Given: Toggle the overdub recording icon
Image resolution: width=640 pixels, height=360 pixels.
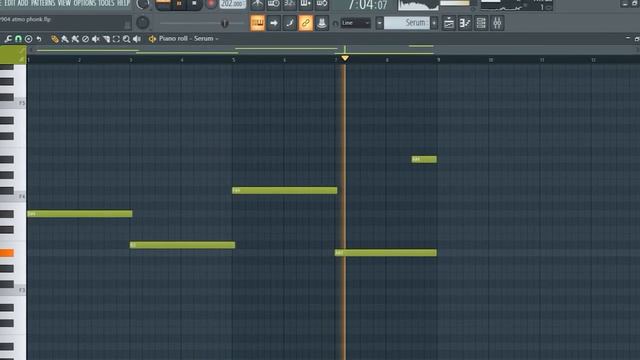Looking at the screenshot, I should [306, 4].
